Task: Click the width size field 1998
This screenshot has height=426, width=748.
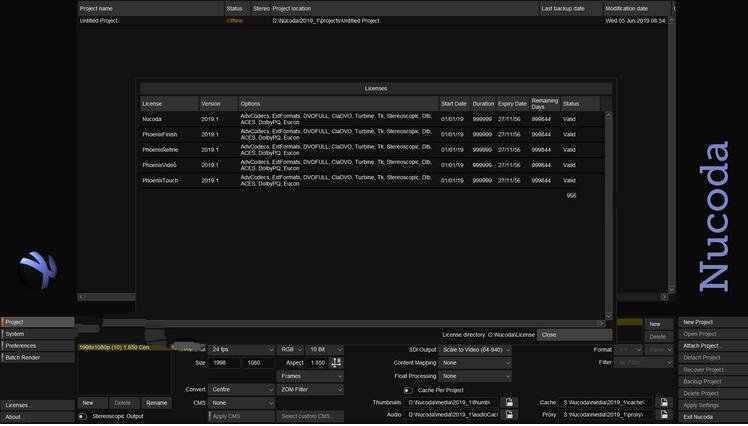Action: click(224, 363)
